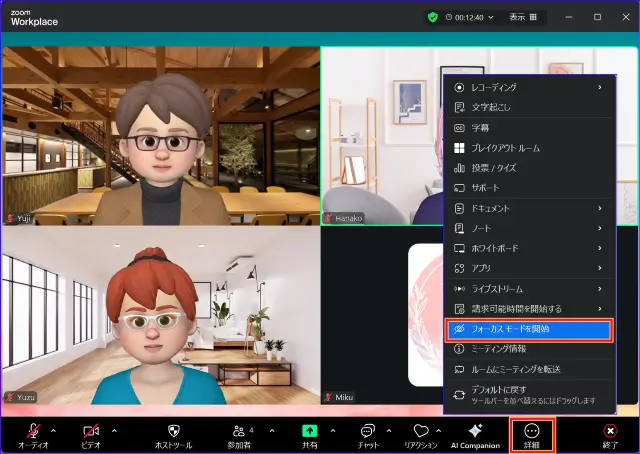Maximize the Zoom meeting window

click(597, 17)
